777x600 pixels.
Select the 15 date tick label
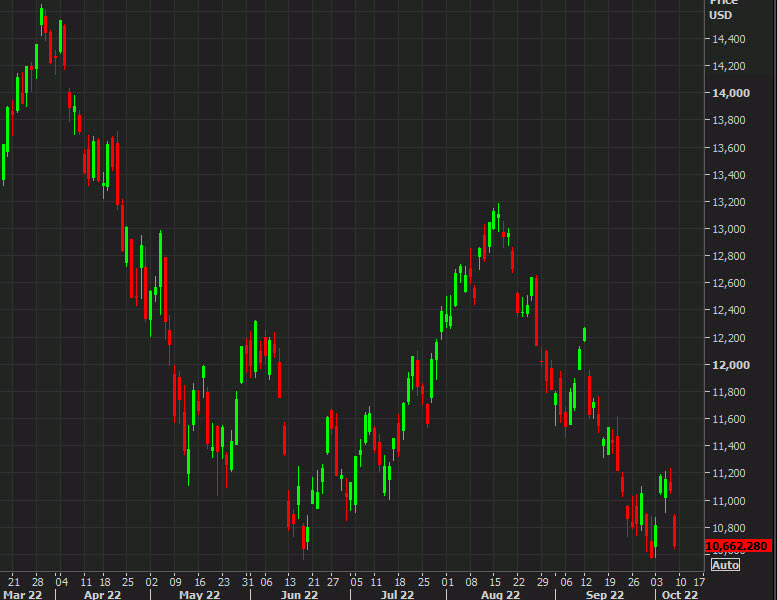[x=495, y=582]
